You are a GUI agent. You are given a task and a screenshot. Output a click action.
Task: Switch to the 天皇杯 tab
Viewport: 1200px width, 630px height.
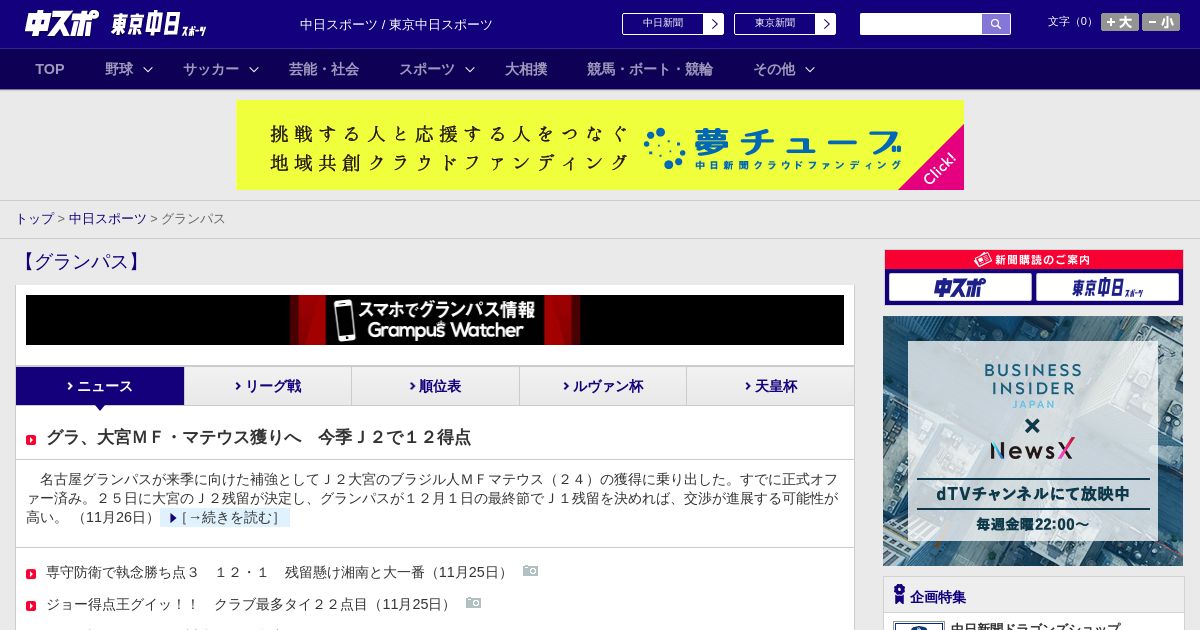770,386
